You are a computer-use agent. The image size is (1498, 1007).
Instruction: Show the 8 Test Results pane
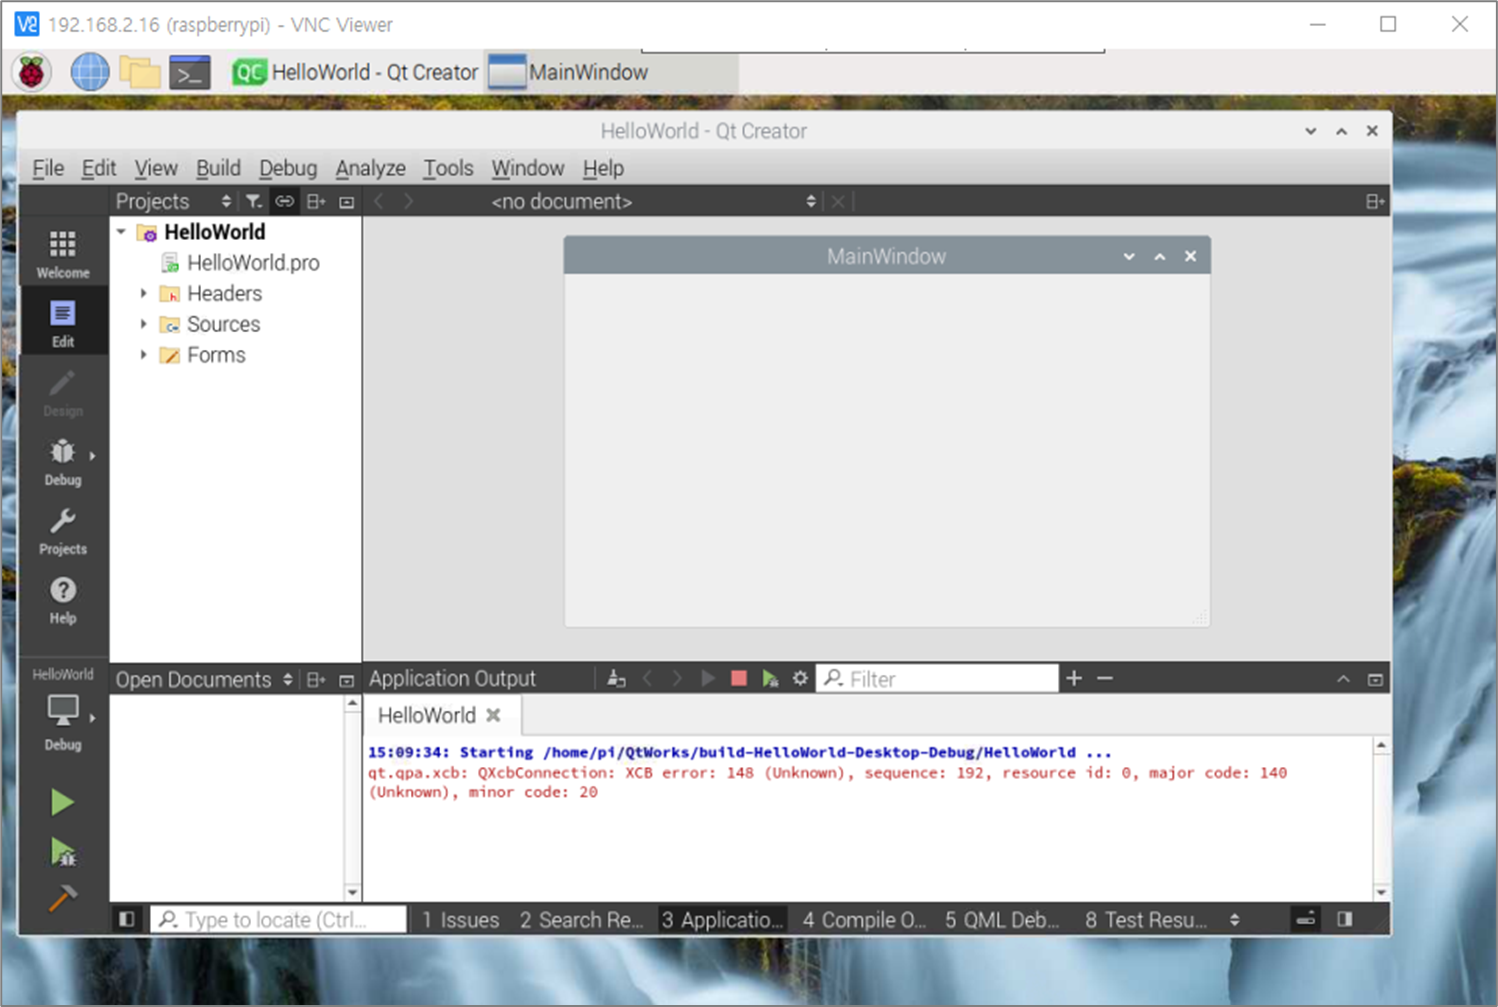(1146, 919)
